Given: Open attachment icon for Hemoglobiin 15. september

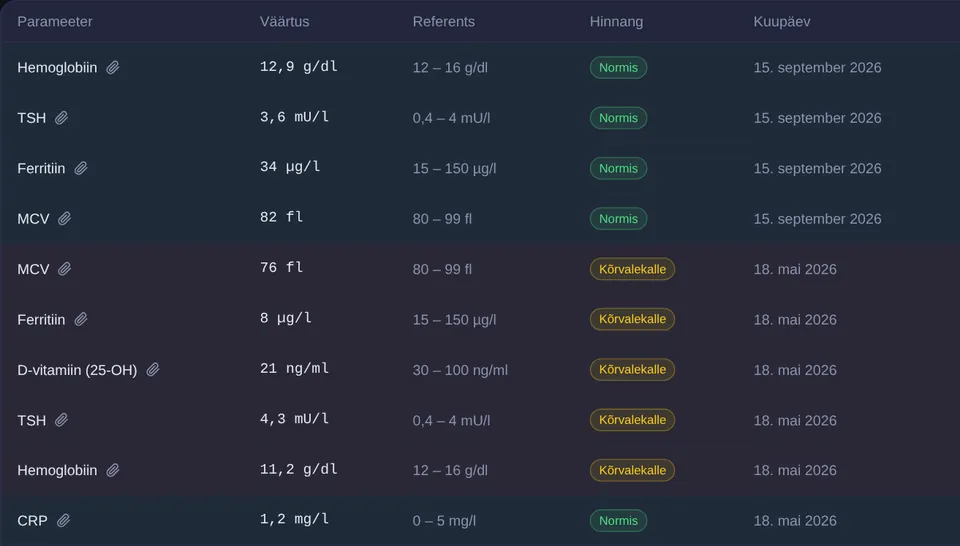Looking at the screenshot, I should pyautogui.click(x=113, y=67).
